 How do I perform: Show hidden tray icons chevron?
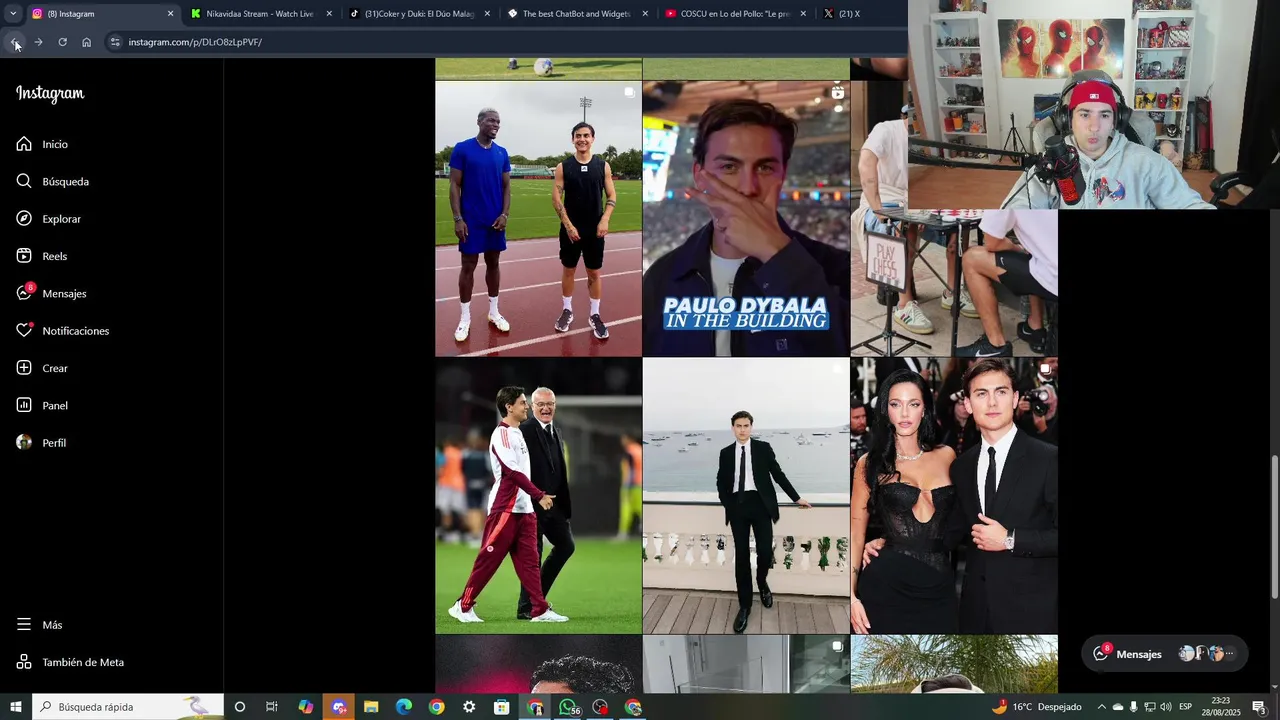point(1102,707)
